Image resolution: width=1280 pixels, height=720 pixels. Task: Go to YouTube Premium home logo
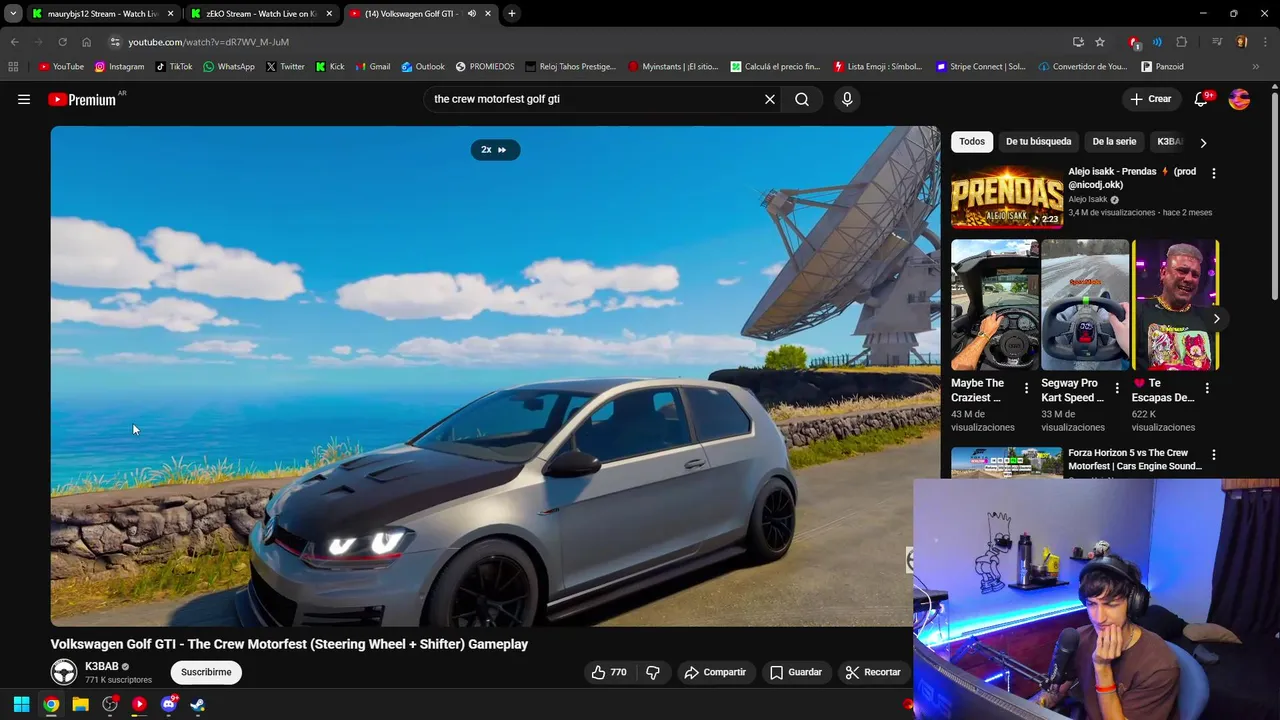coord(82,99)
